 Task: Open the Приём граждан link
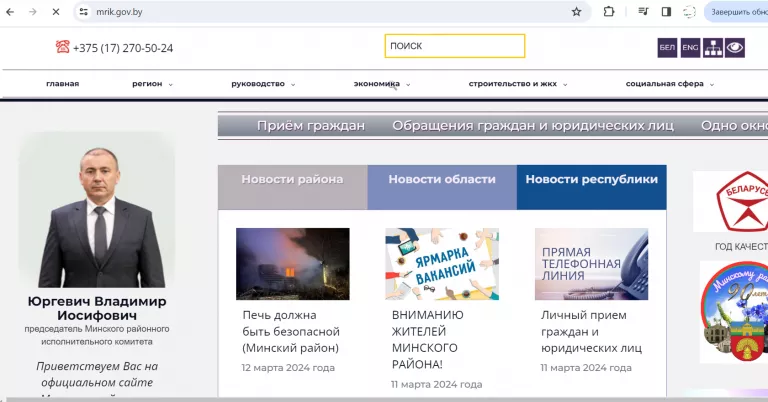[310, 125]
